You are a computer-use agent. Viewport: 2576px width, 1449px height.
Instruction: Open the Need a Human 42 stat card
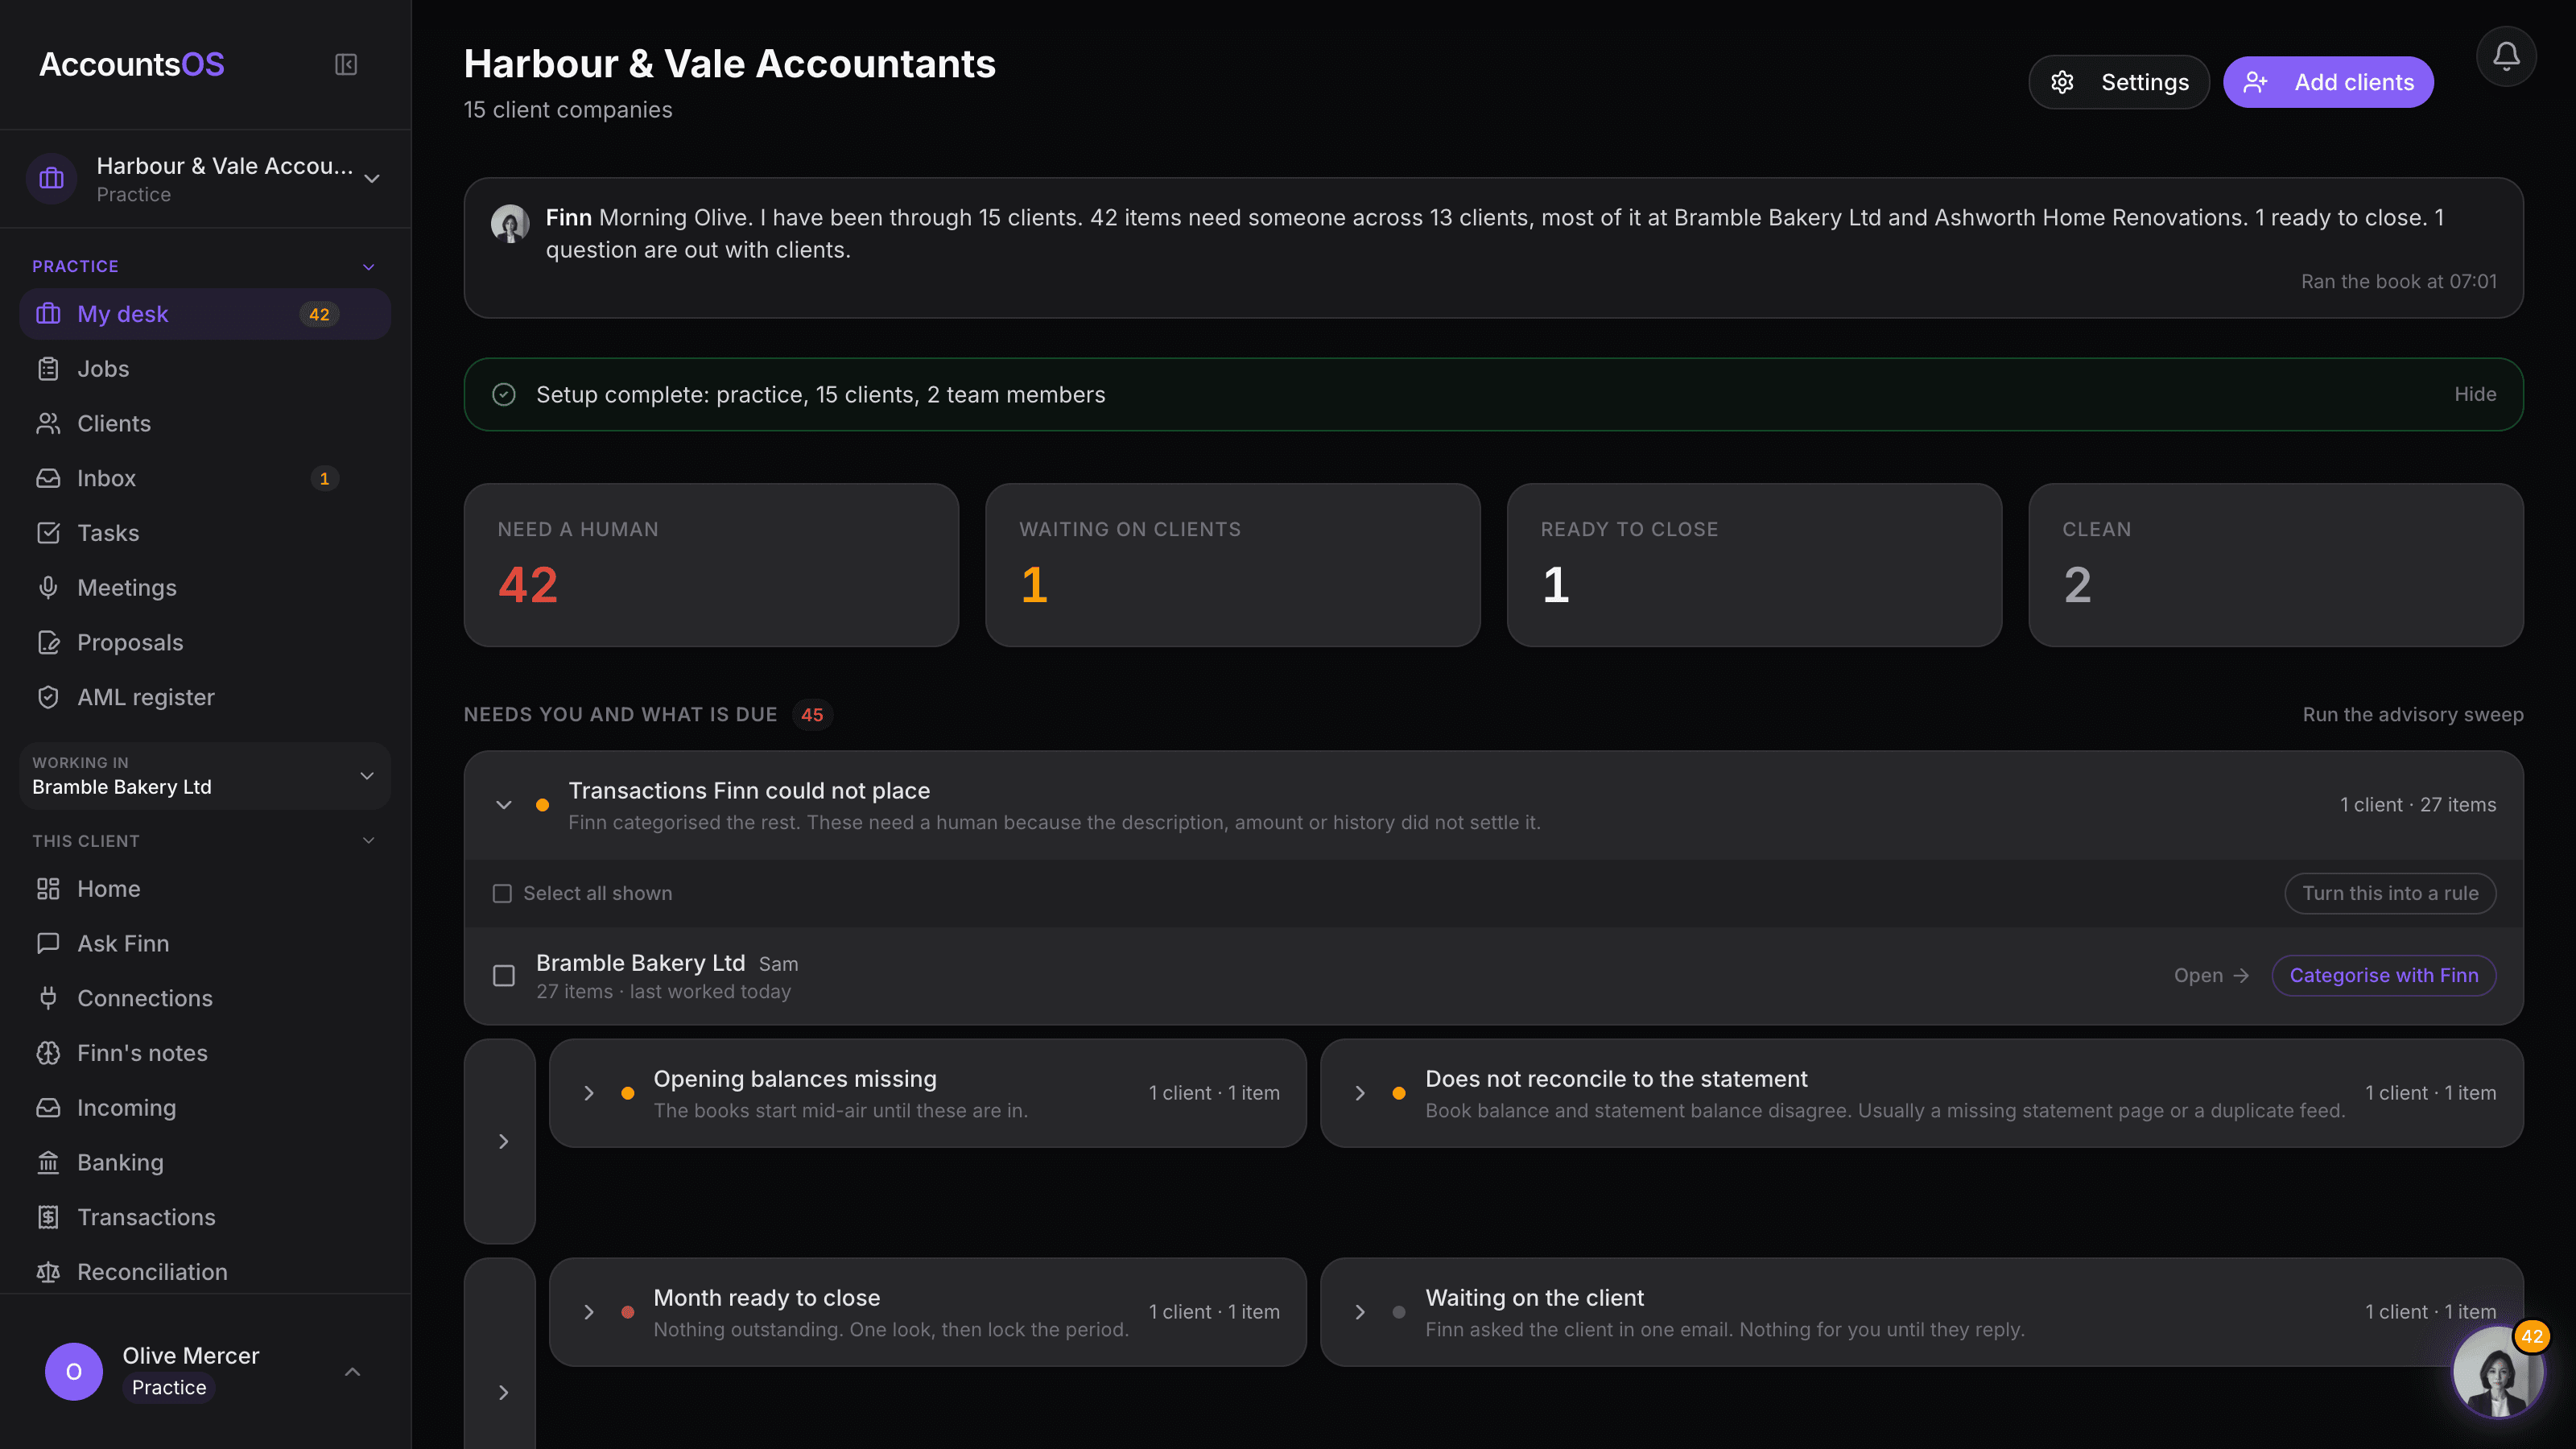point(711,565)
